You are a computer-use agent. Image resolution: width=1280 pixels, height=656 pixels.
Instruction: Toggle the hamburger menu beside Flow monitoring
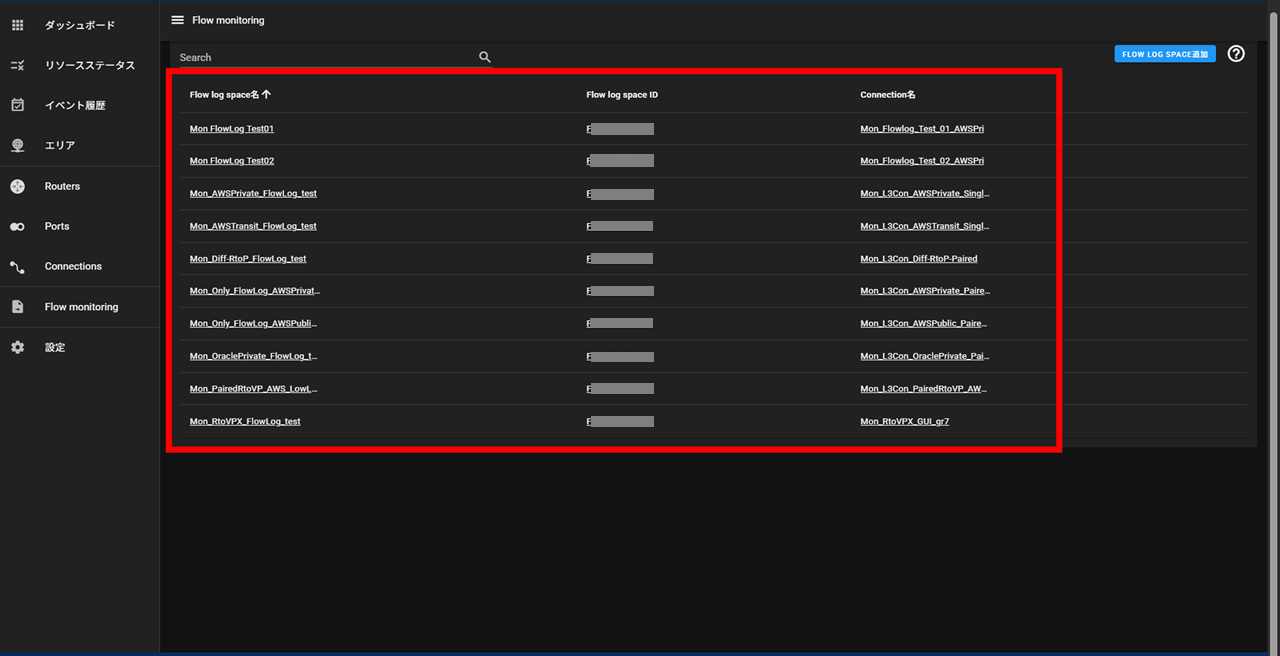(x=177, y=20)
